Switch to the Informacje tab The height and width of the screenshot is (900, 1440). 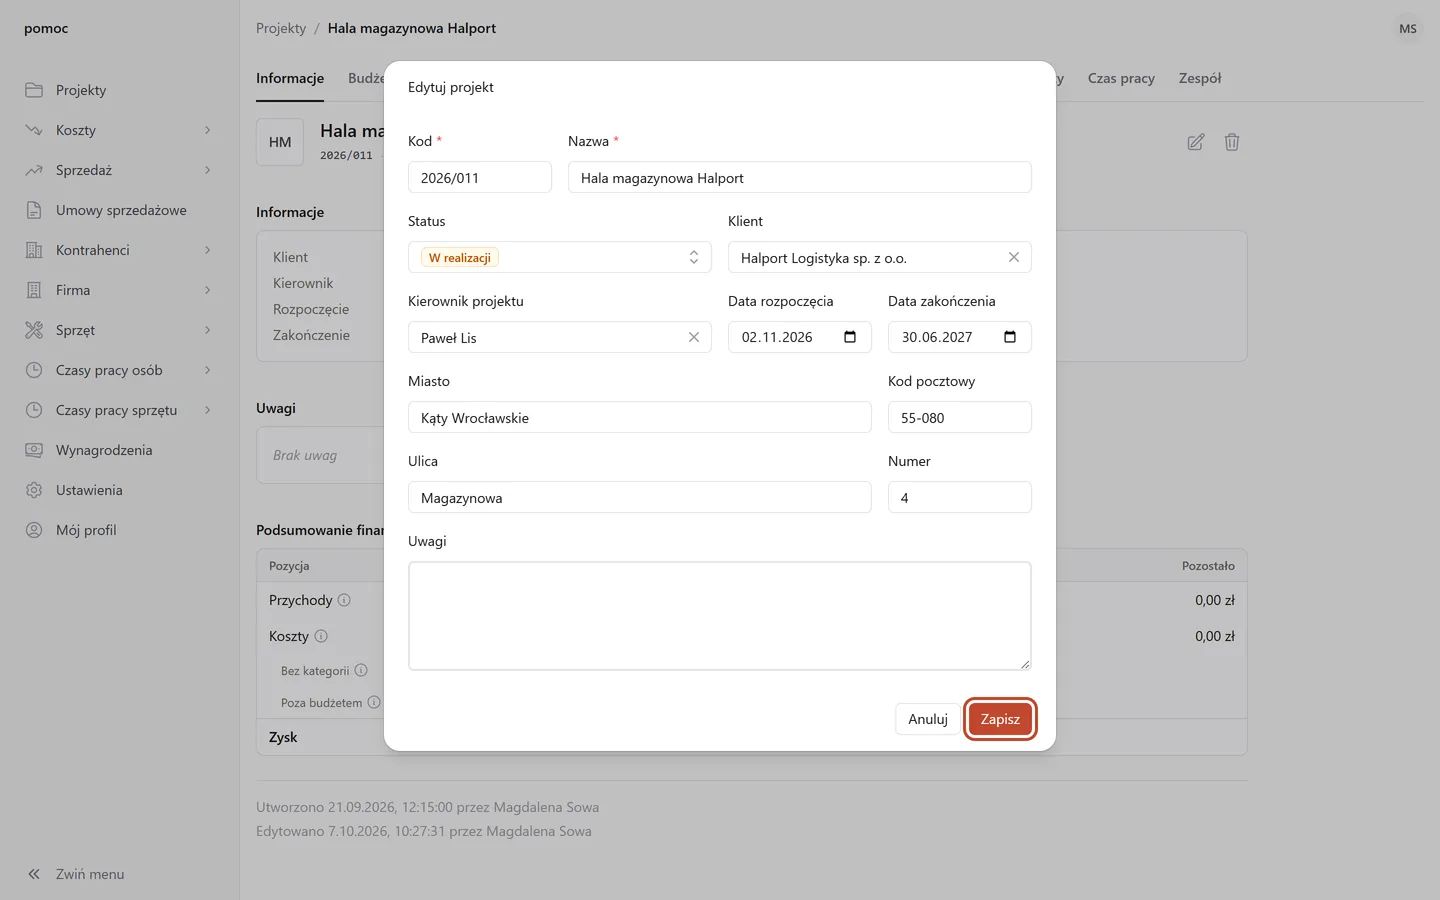[290, 78]
